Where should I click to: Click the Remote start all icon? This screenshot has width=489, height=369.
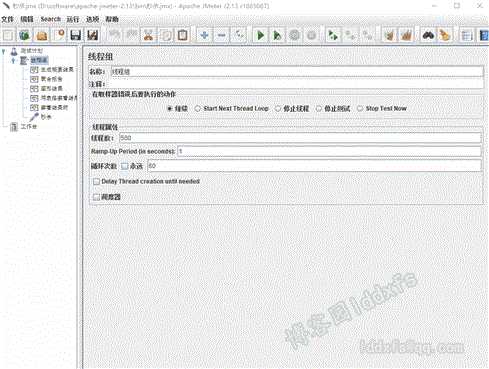coord(333,35)
